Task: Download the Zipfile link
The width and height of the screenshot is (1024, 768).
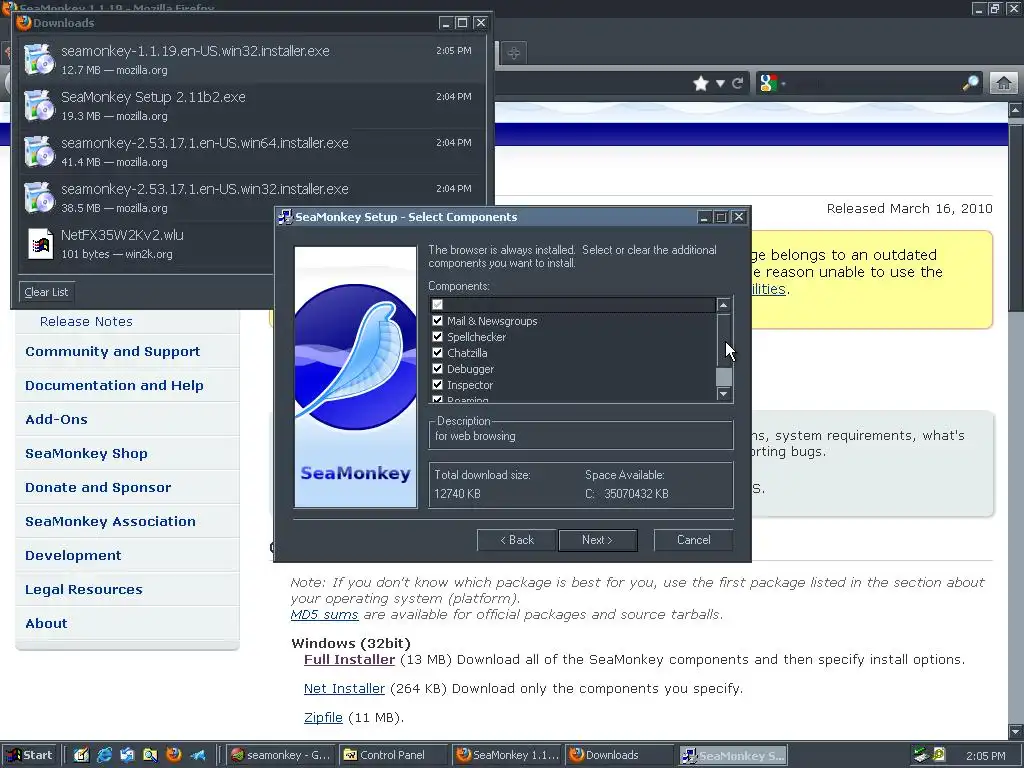Action: [x=323, y=717]
